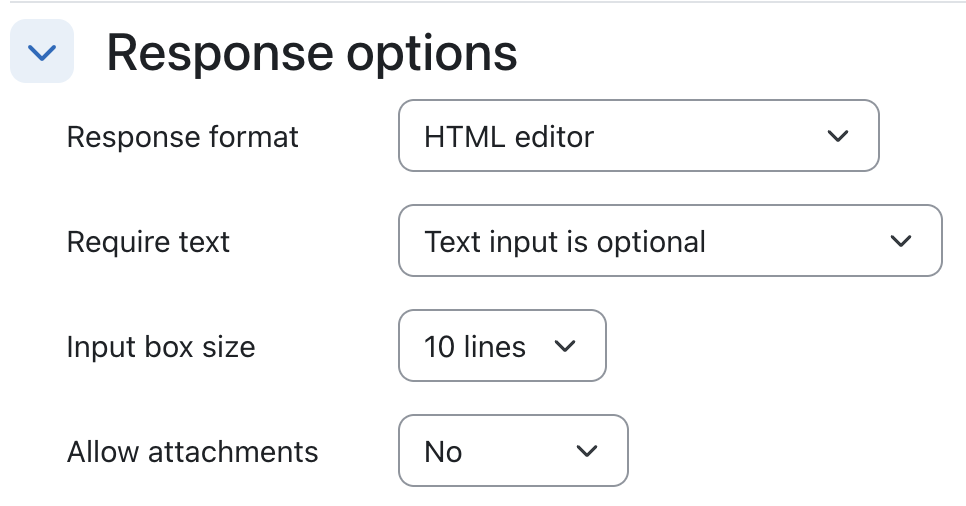Click the arrow beside HTML editor
The height and width of the screenshot is (506, 966).
[838, 136]
